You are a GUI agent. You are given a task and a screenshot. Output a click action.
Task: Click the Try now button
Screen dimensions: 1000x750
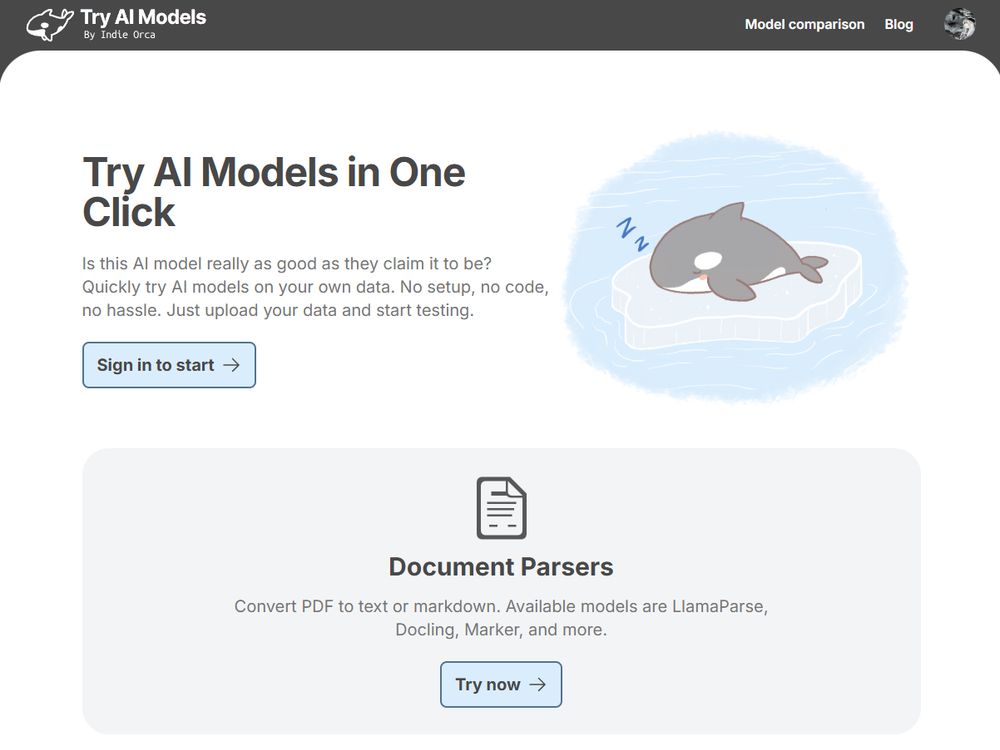500,684
